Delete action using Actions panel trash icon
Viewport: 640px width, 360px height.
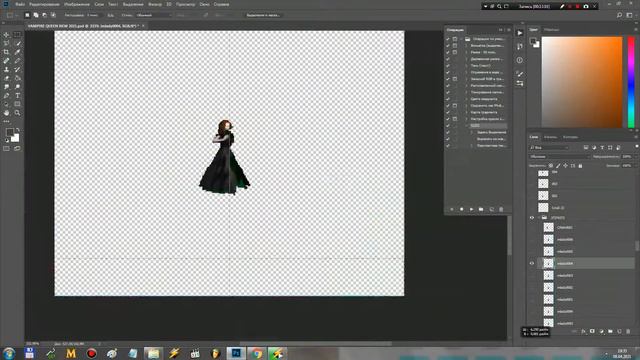click(x=501, y=209)
